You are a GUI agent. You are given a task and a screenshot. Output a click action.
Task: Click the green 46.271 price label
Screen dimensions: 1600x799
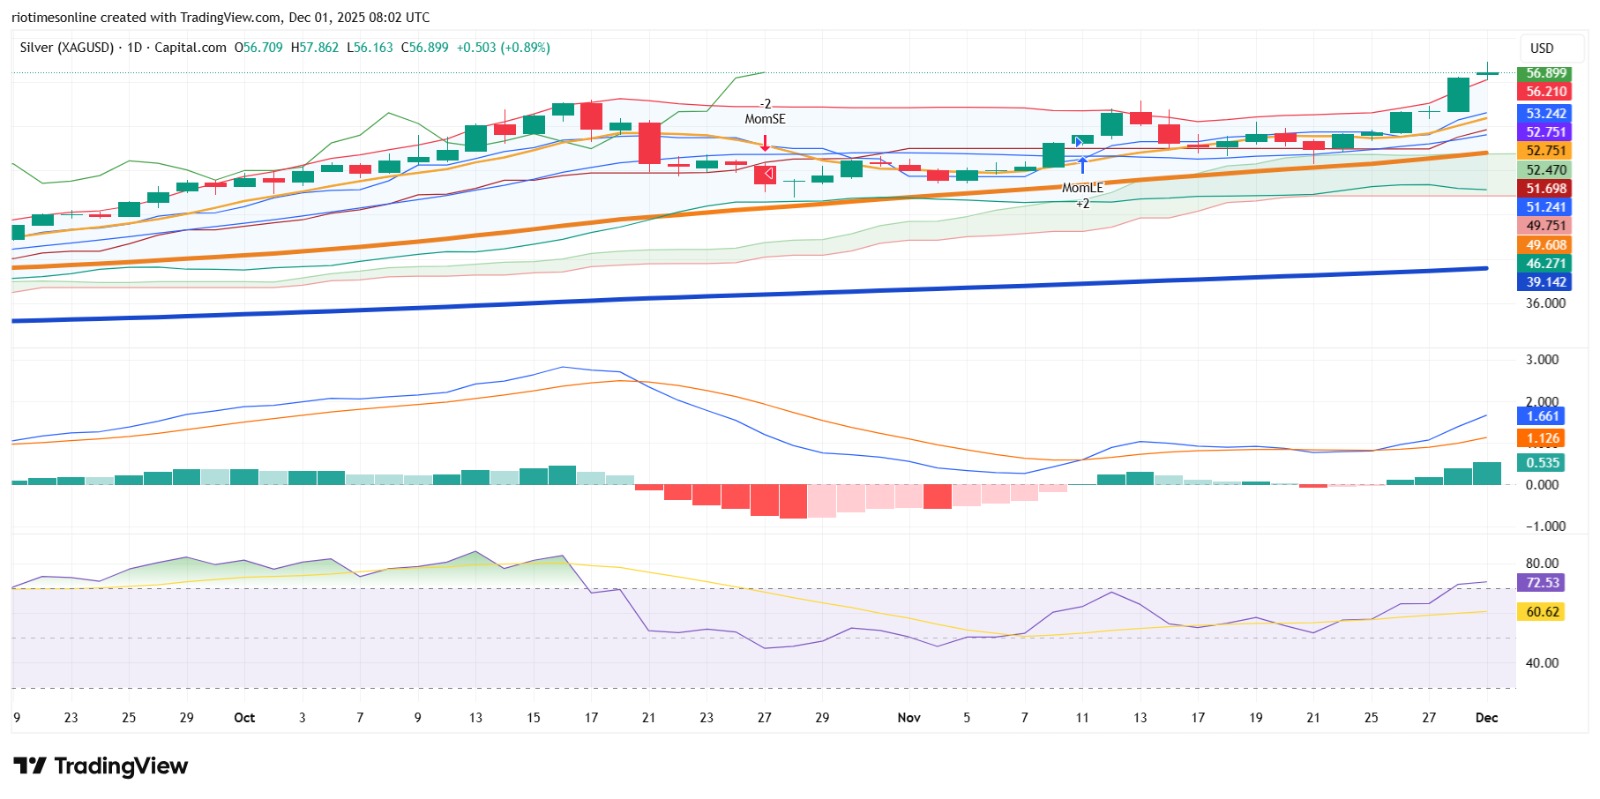click(x=1545, y=263)
